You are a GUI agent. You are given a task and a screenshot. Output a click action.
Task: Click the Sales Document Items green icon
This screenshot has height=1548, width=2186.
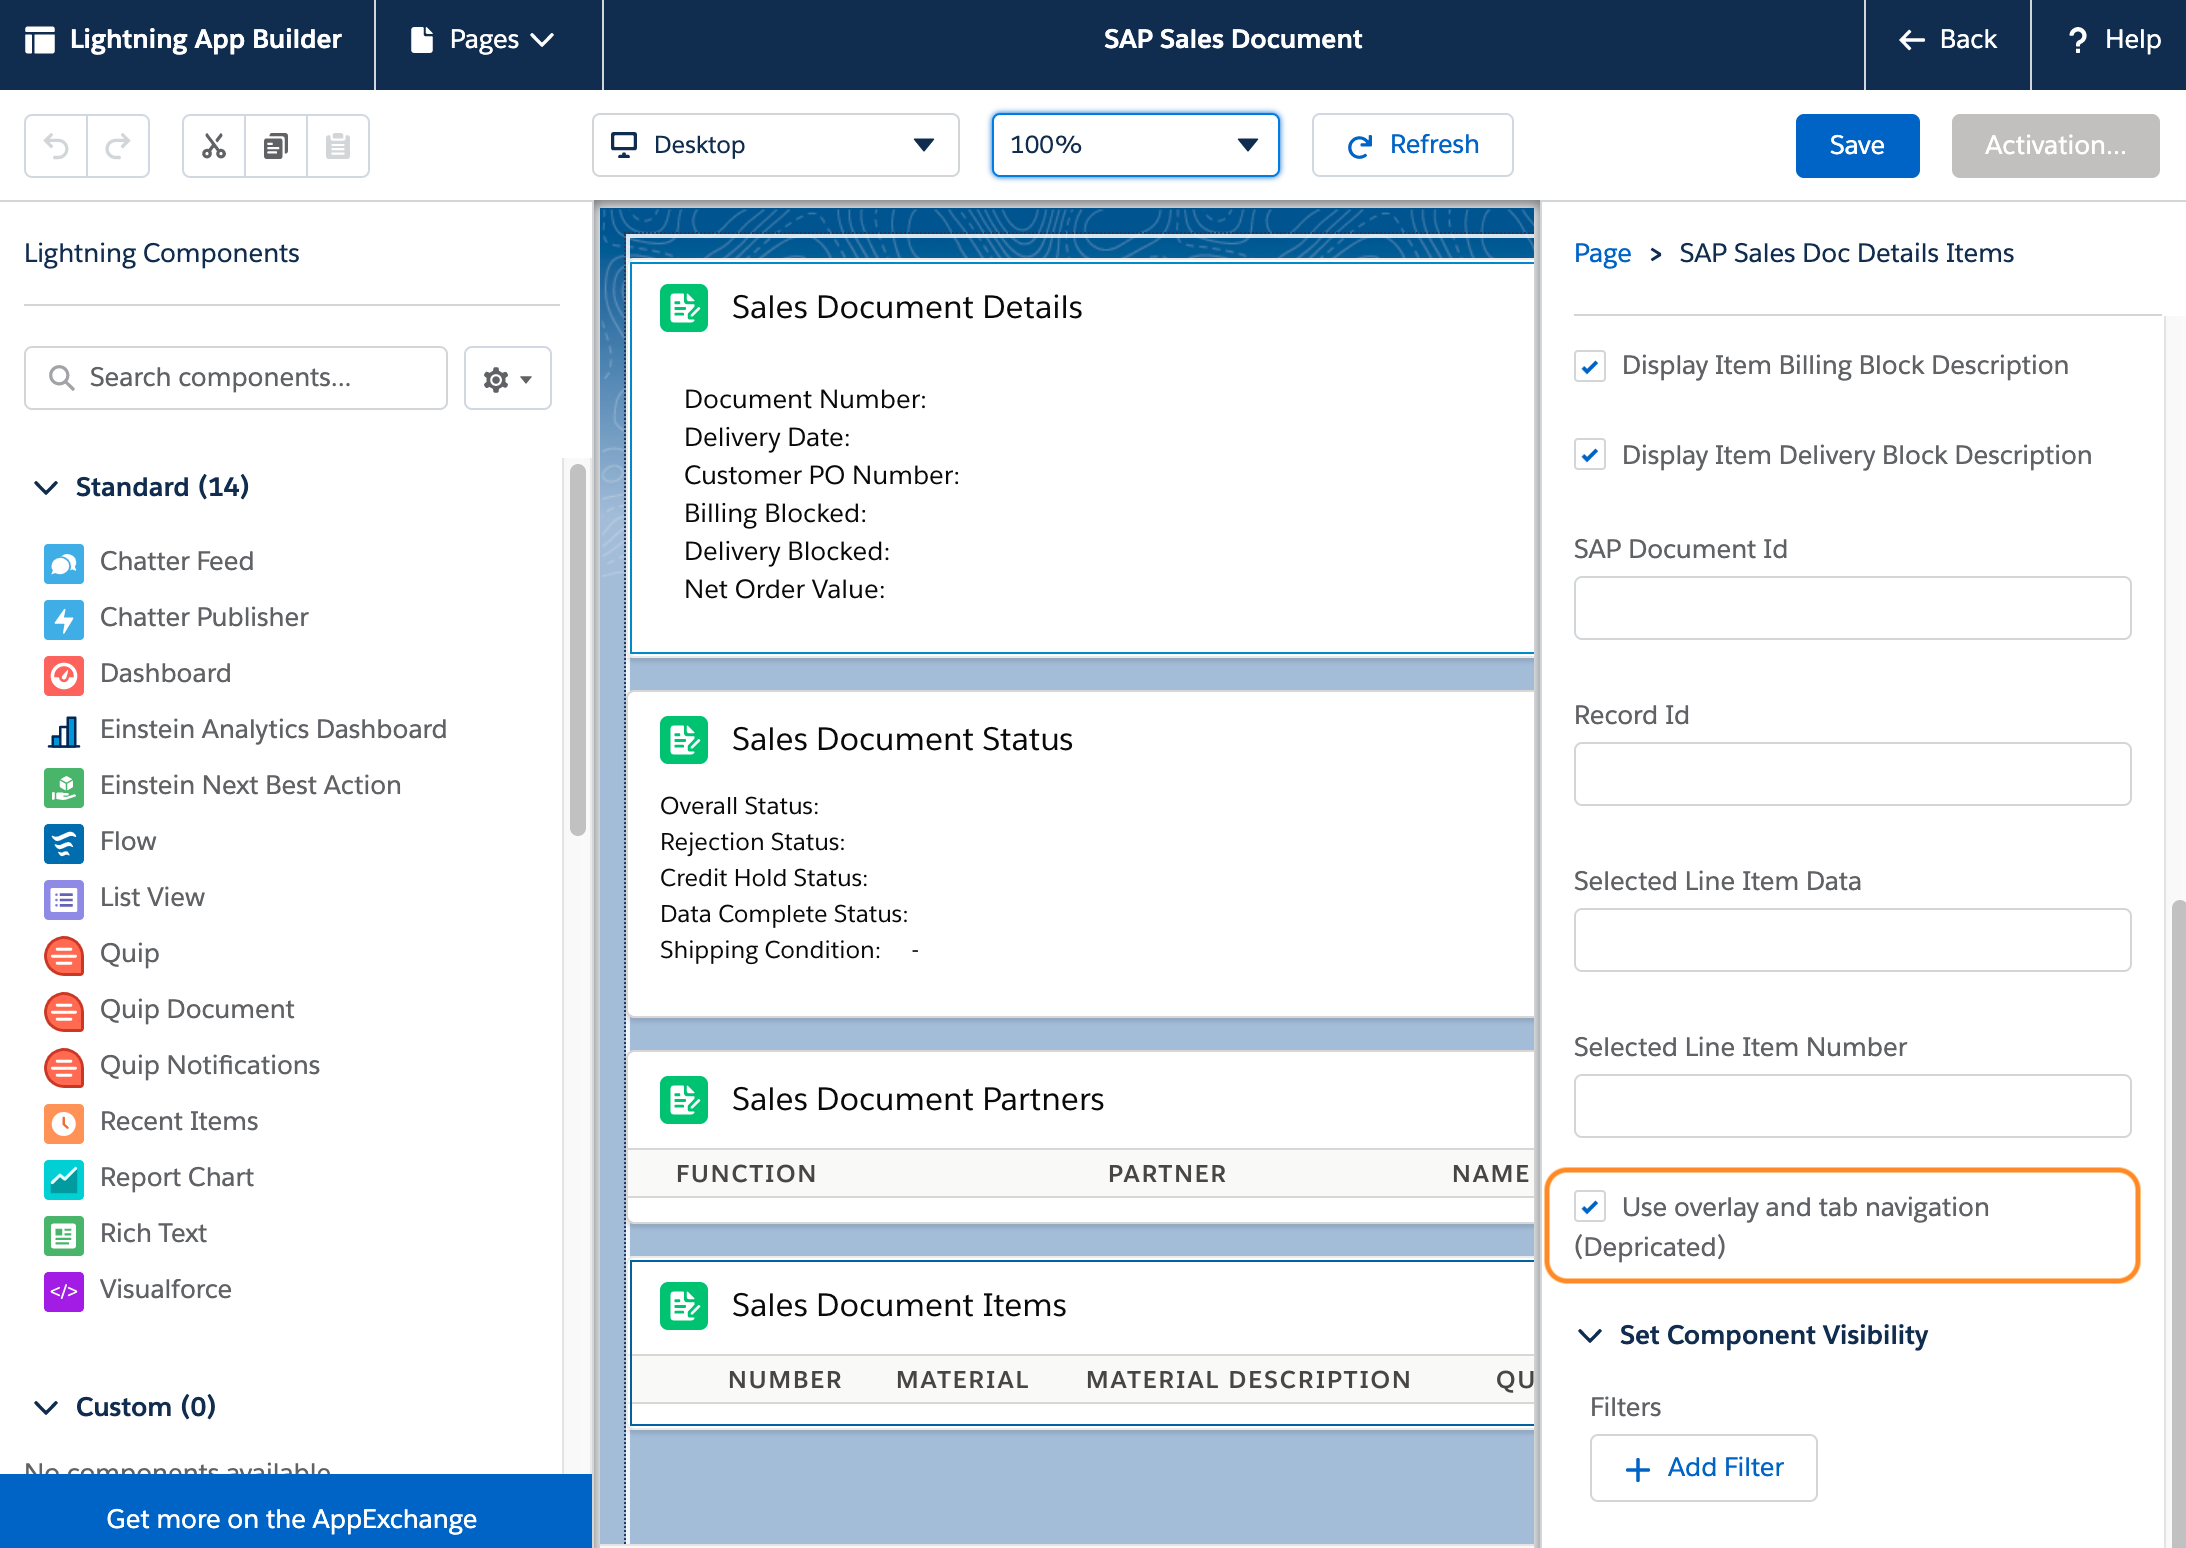click(x=684, y=1306)
